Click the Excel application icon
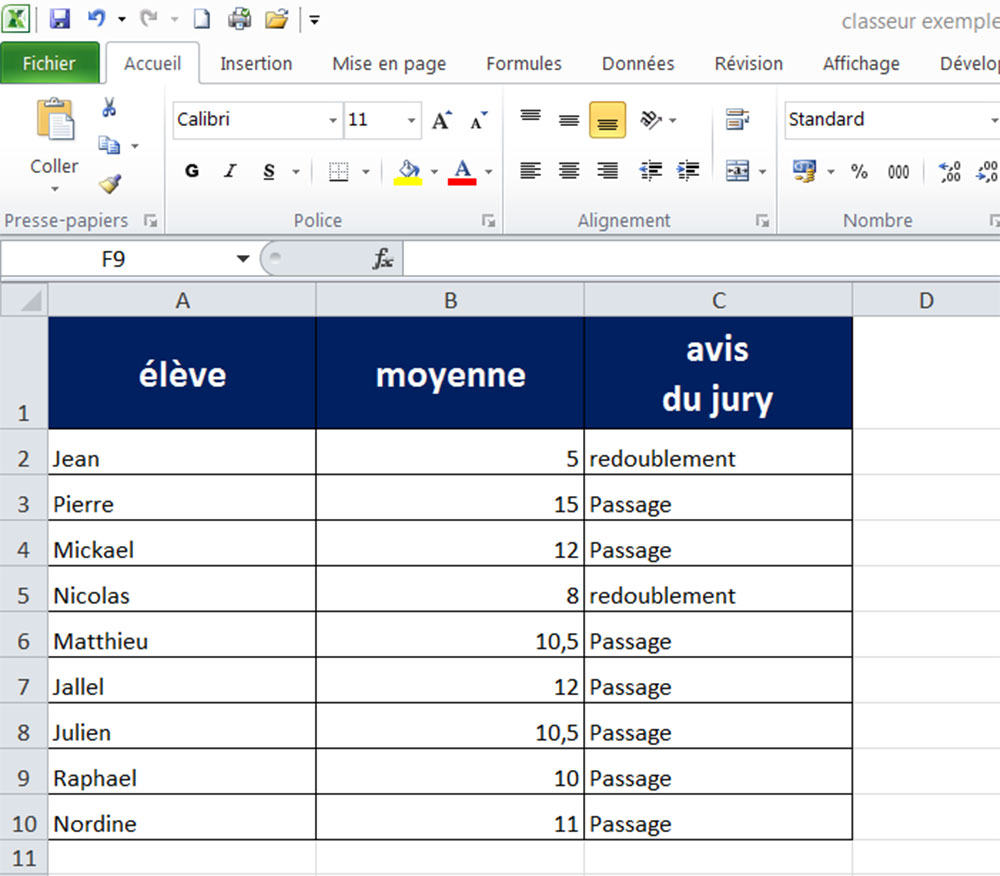This screenshot has height=876, width=1000. coord(15,18)
